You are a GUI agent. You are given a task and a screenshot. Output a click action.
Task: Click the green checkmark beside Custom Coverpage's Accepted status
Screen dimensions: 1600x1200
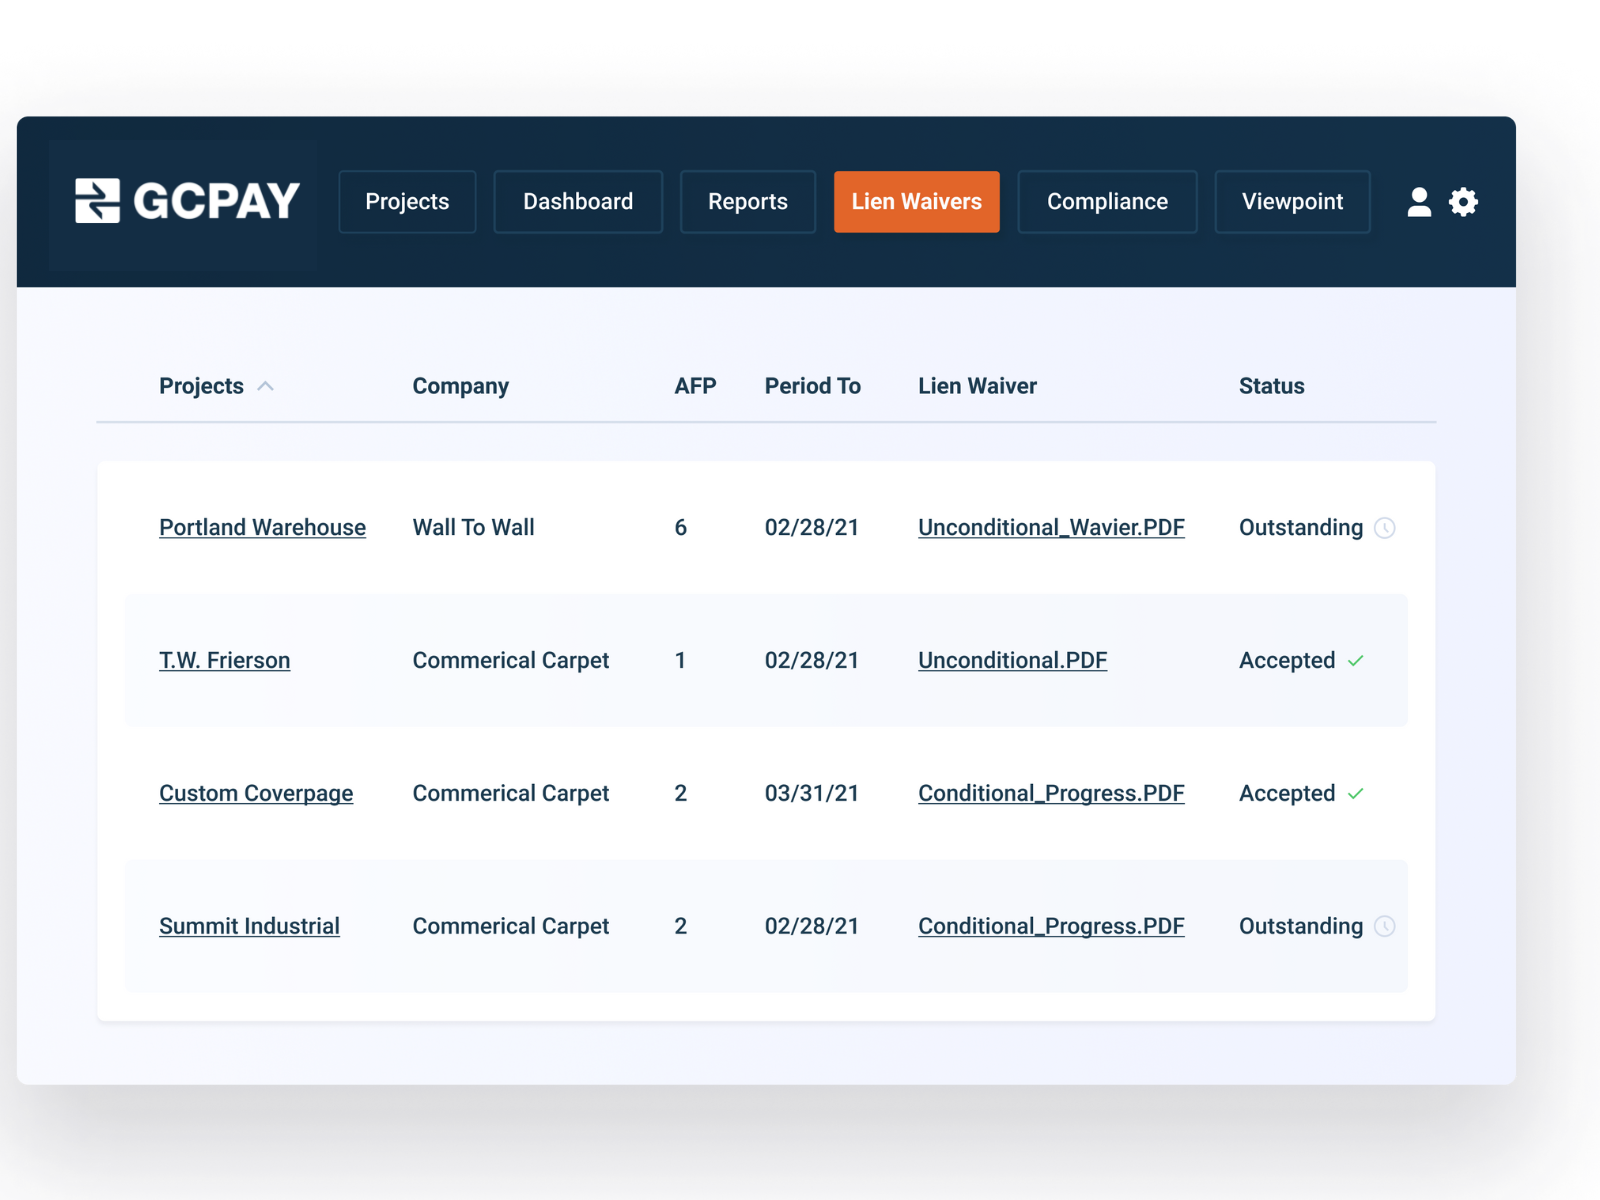[1357, 794]
